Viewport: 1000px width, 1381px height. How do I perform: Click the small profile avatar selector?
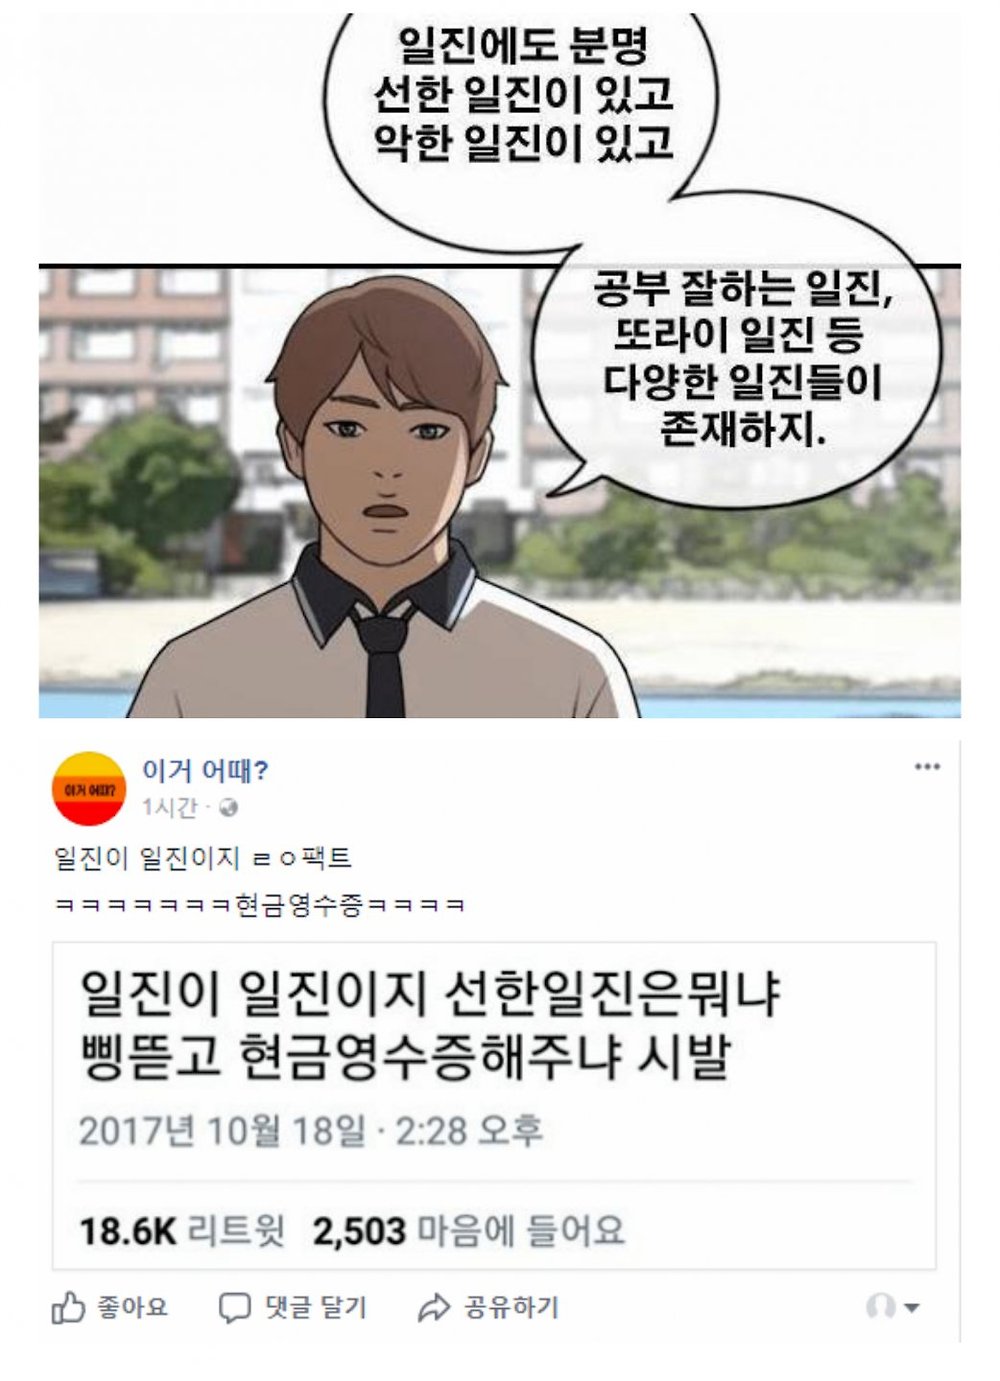pyautogui.click(x=880, y=1306)
